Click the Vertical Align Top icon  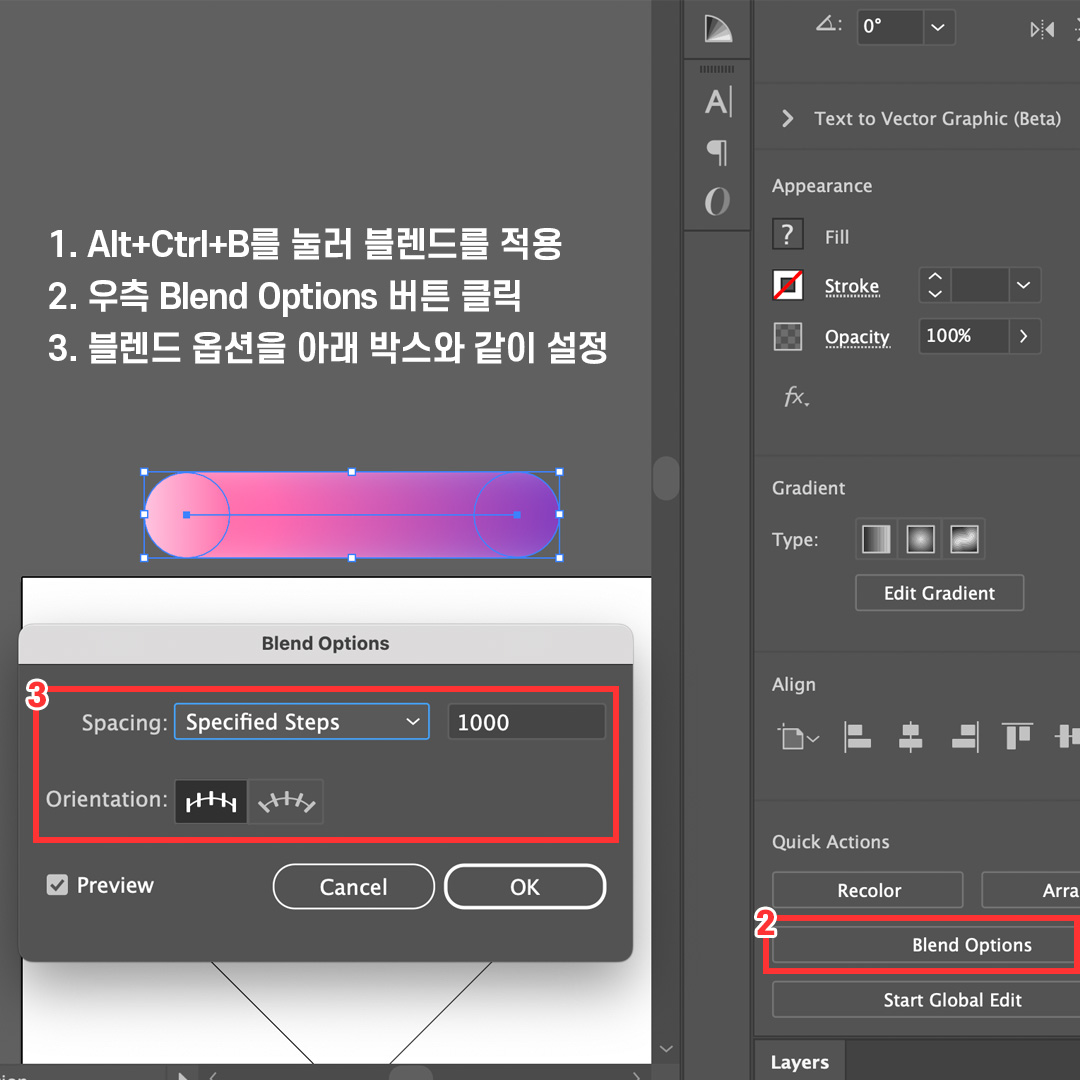click(x=1018, y=737)
